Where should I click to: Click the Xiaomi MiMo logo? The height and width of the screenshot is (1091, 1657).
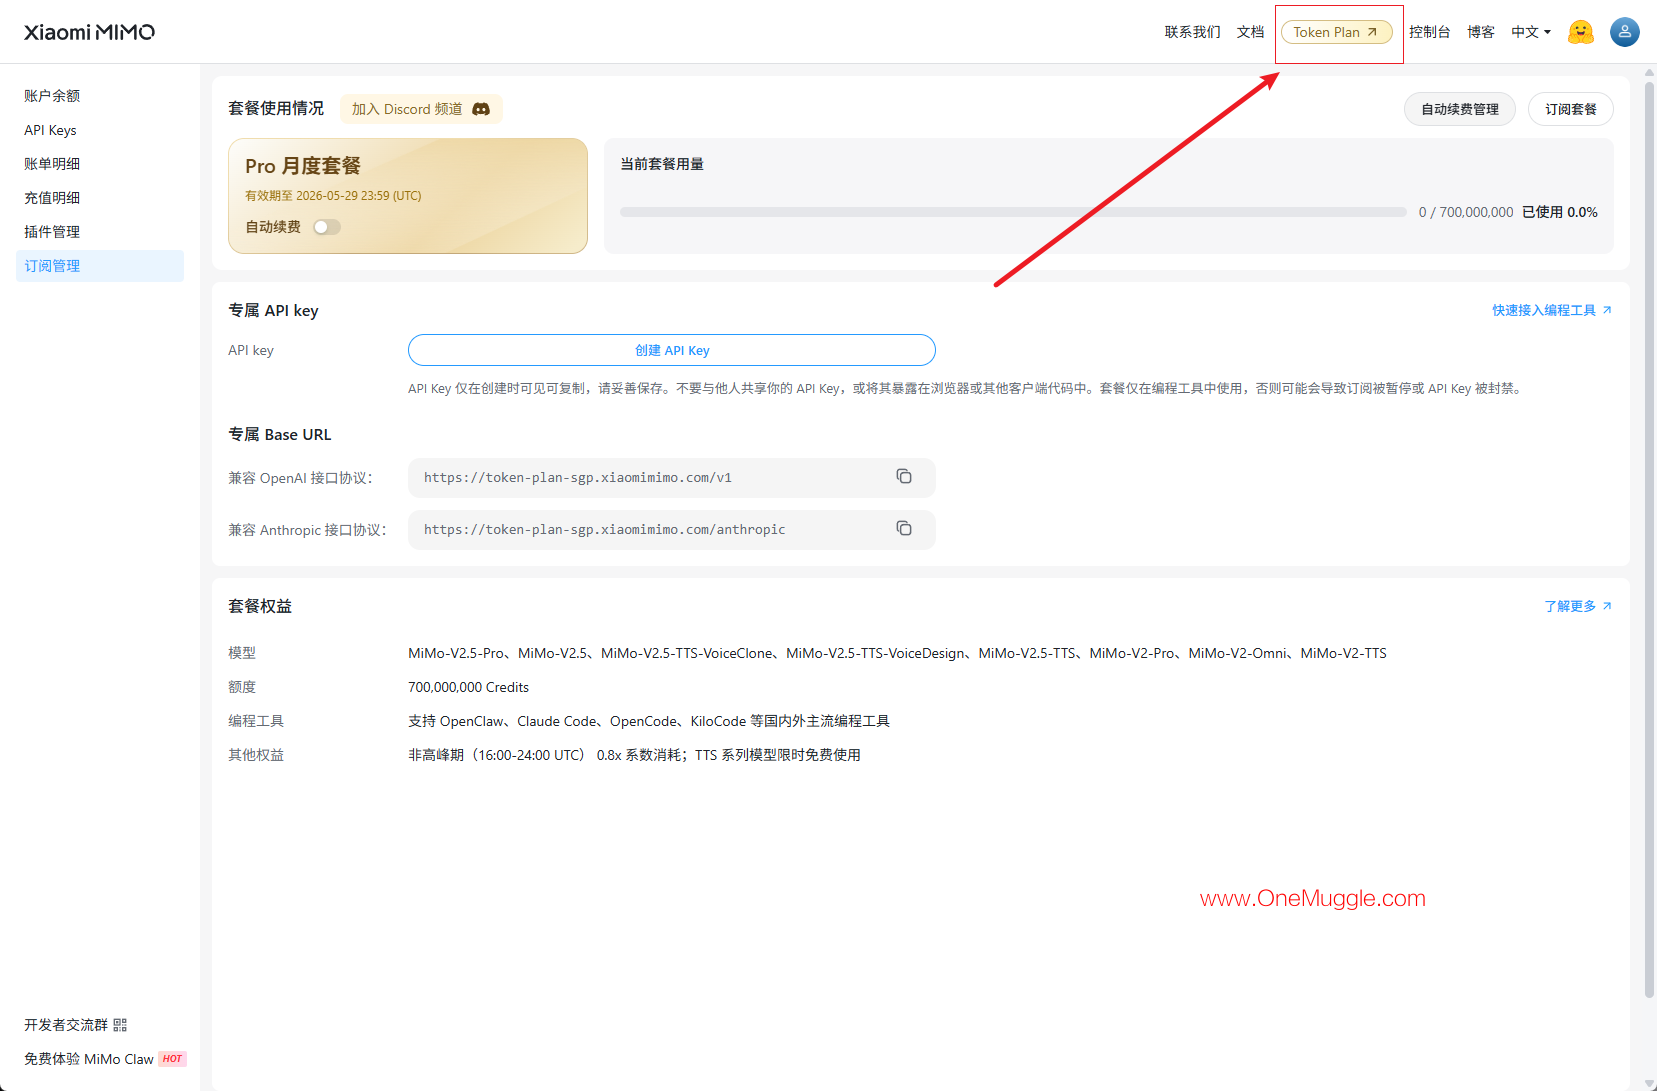[x=89, y=32]
